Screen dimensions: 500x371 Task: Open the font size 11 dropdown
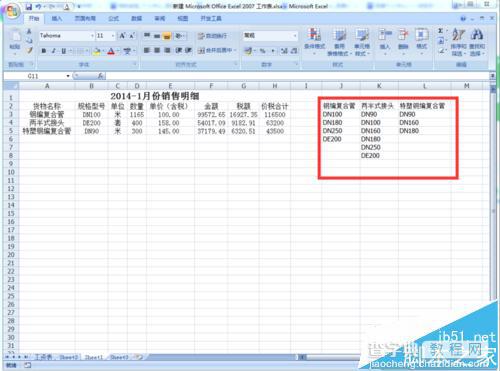tap(113, 36)
